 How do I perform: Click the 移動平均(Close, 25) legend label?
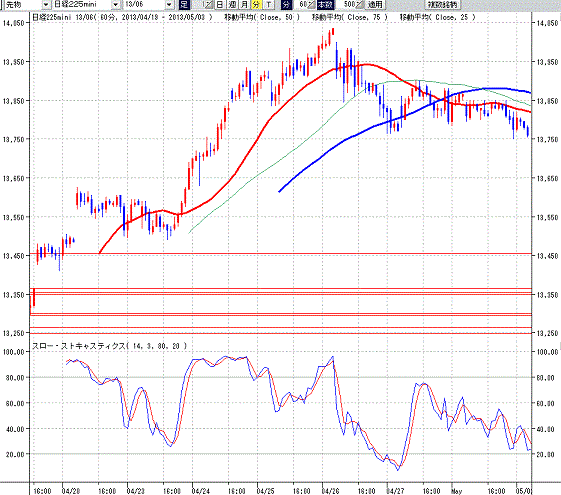[x=437, y=17]
